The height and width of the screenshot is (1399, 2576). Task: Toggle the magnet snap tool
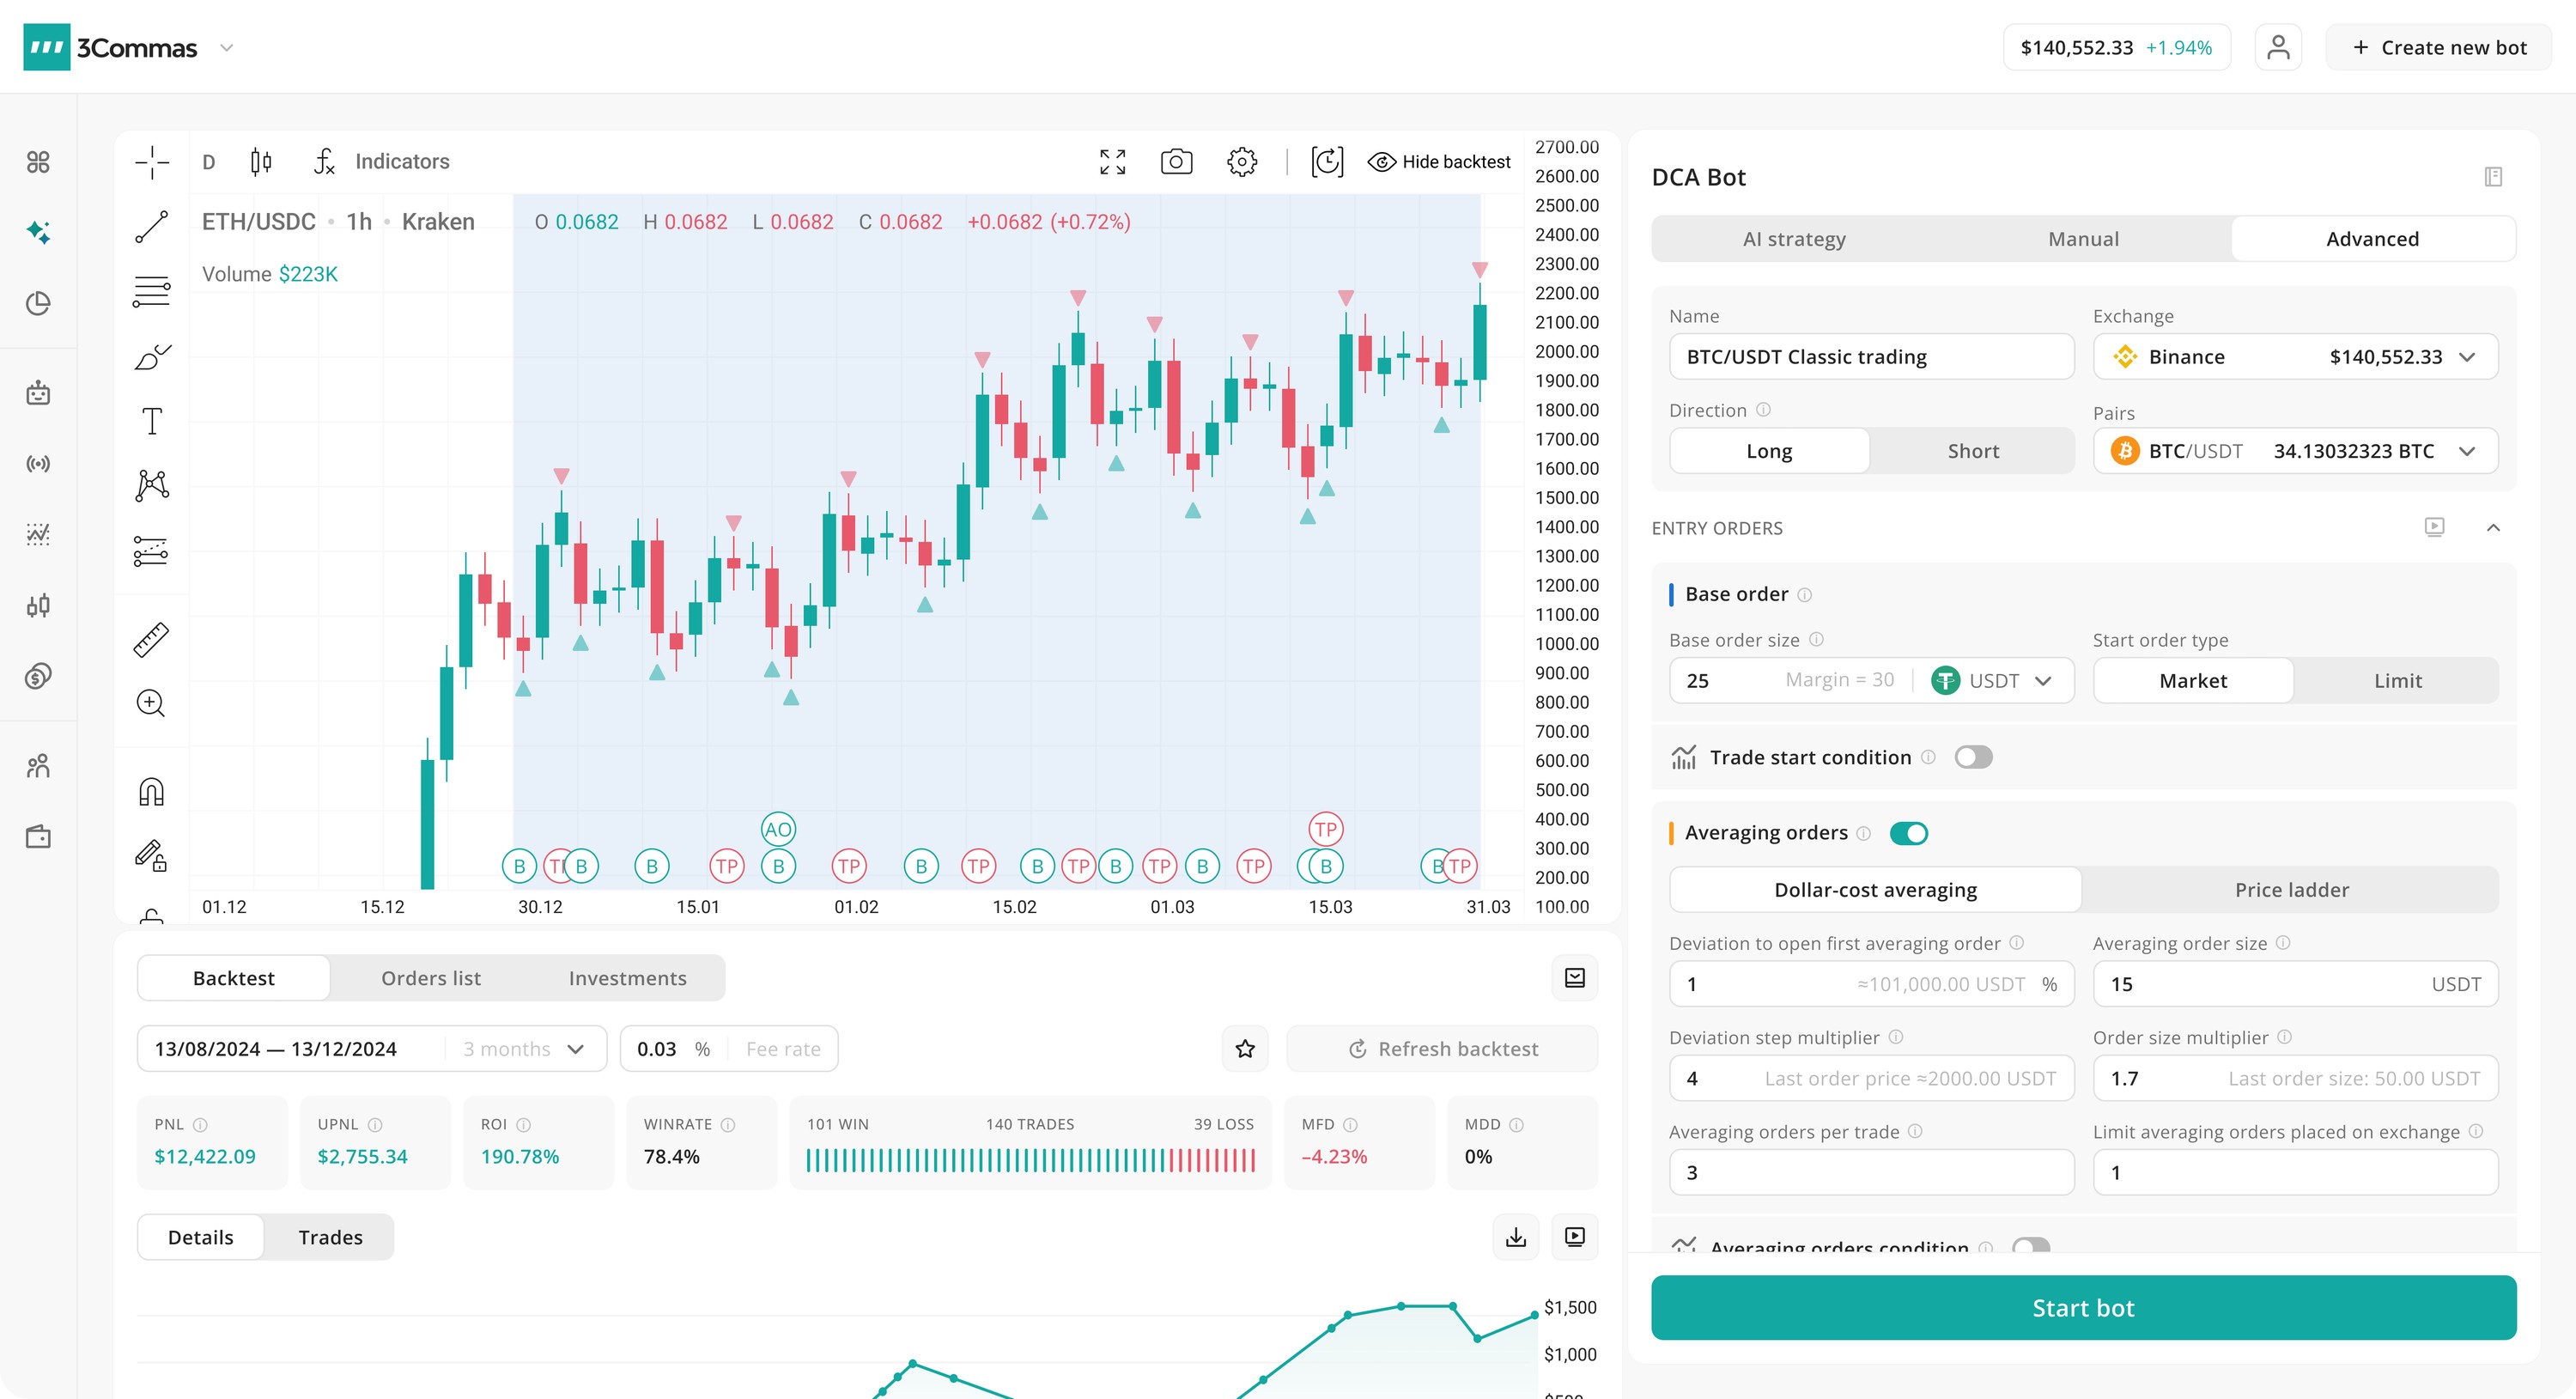point(152,792)
